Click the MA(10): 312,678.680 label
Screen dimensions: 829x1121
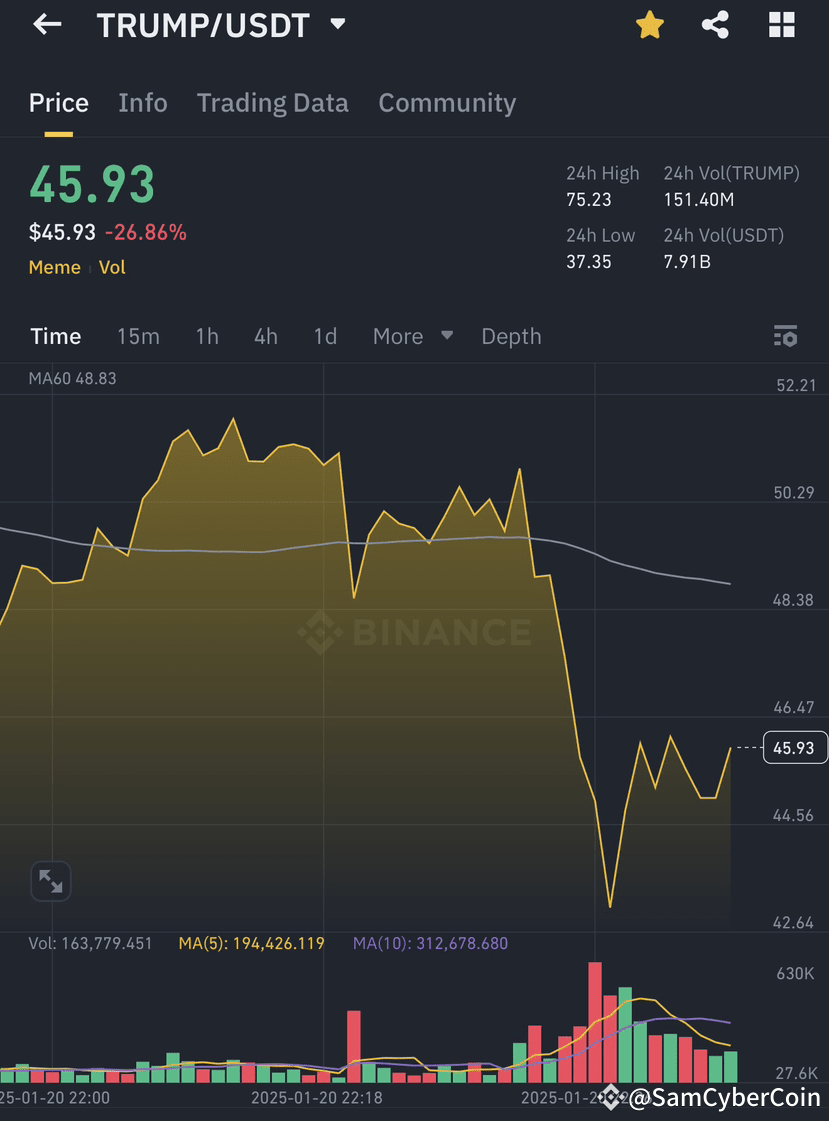430,944
